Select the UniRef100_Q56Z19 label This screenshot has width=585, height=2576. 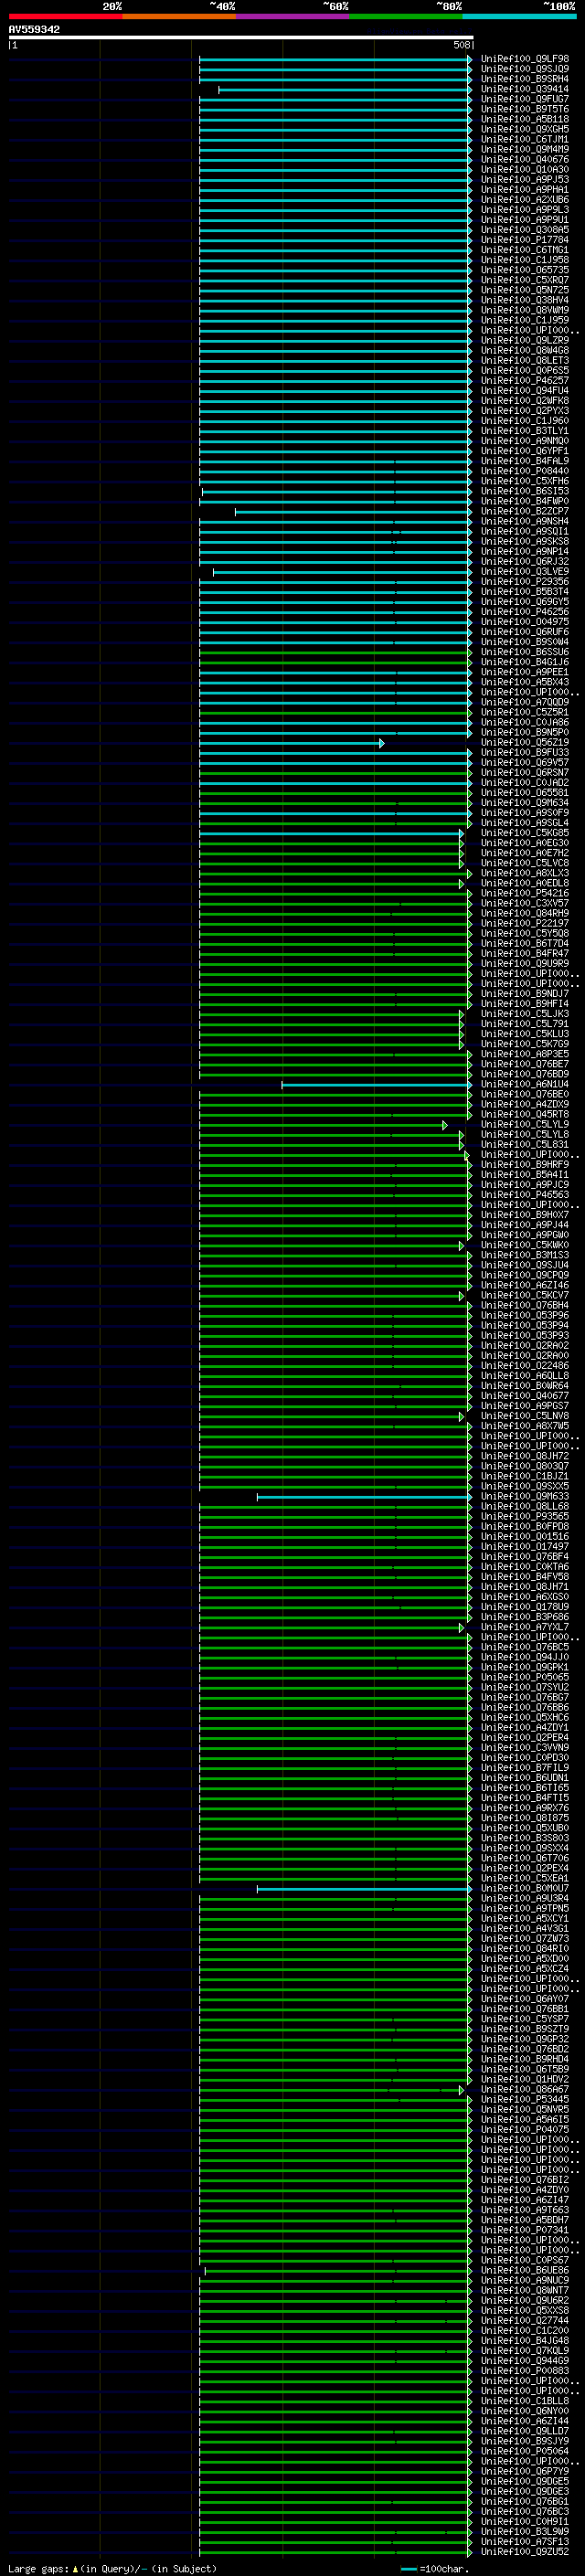click(525, 742)
